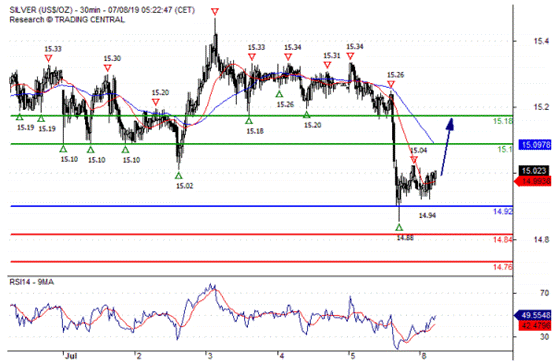554x364 pixels.
Task: Click the blue 14.92 pivot line label
Action: (502, 212)
